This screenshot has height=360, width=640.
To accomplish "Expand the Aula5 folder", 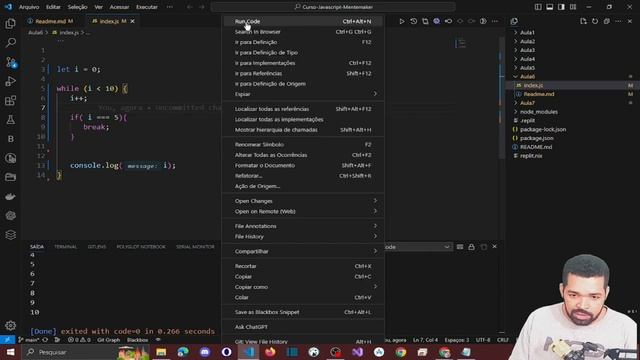I will [x=527, y=68].
